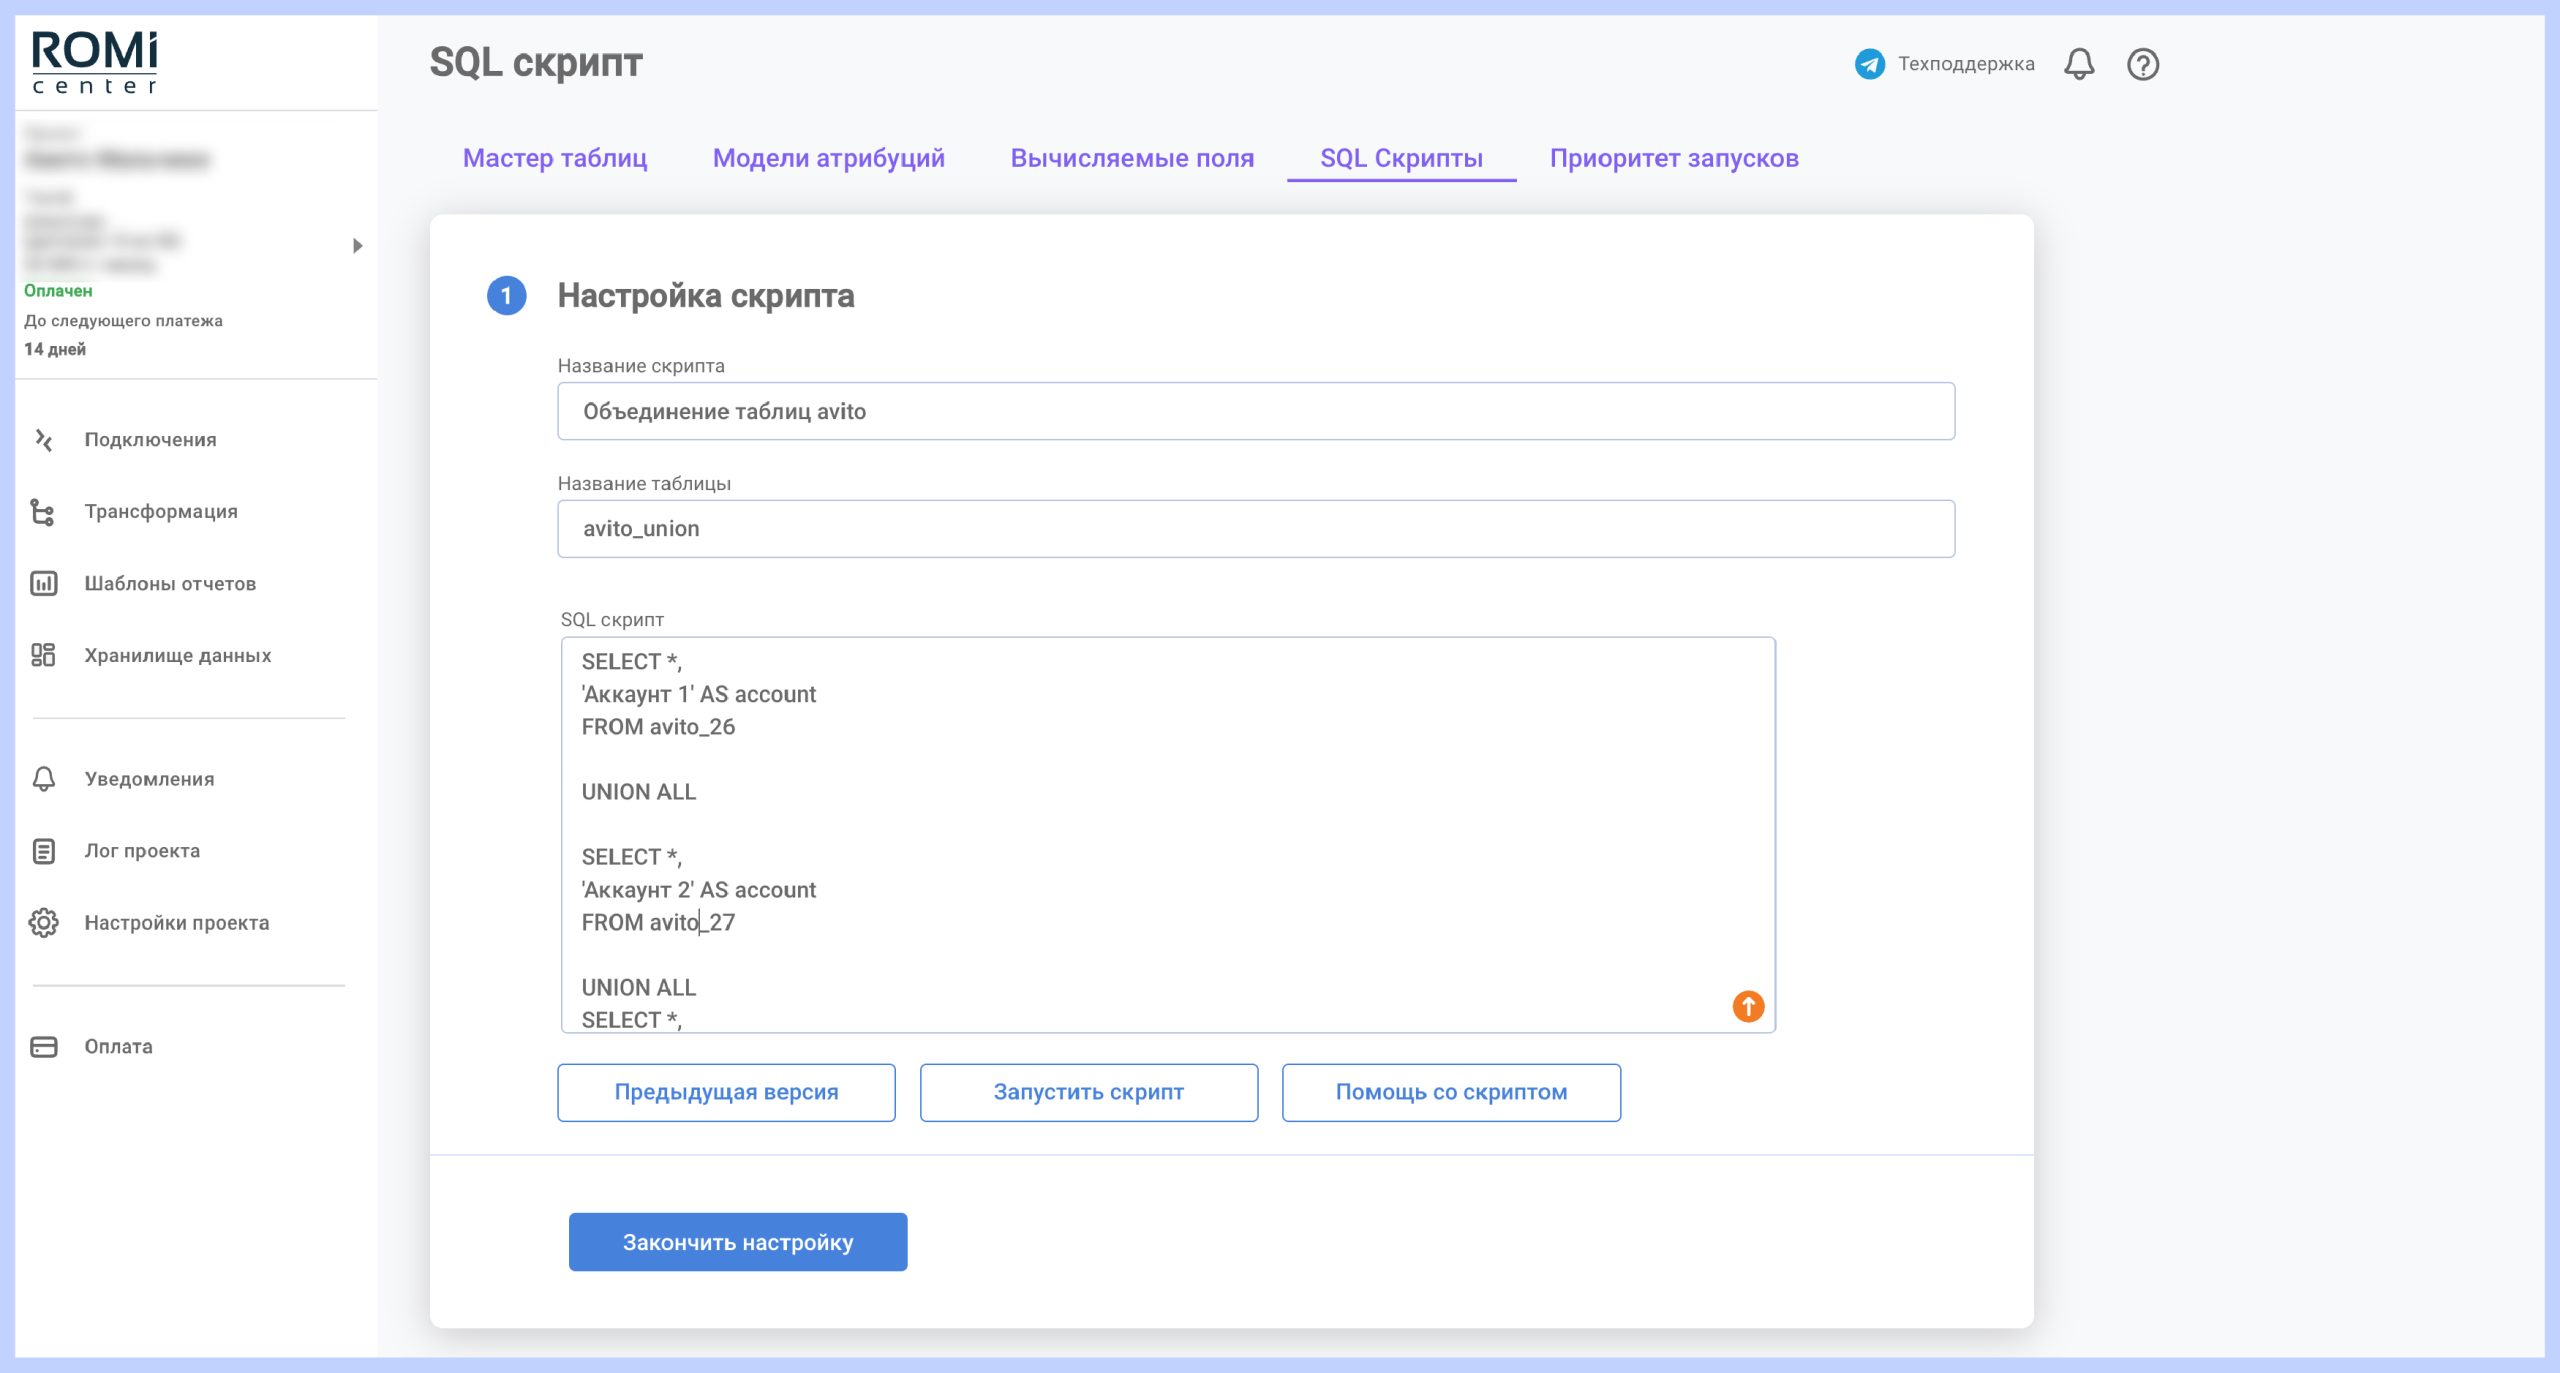Click the Оплата card icon
The image size is (2560, 1373).
point(44,1047)
